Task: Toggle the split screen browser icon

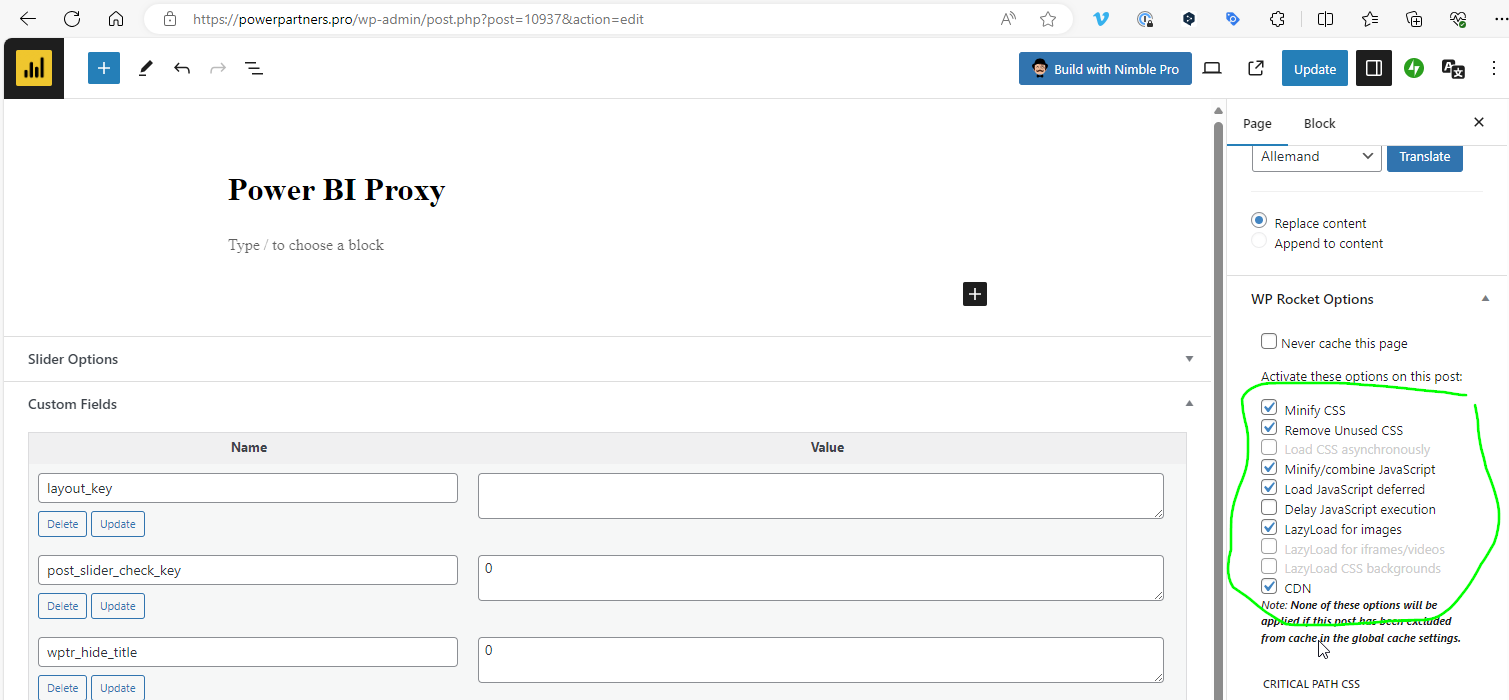Action: pos(1325,19)
